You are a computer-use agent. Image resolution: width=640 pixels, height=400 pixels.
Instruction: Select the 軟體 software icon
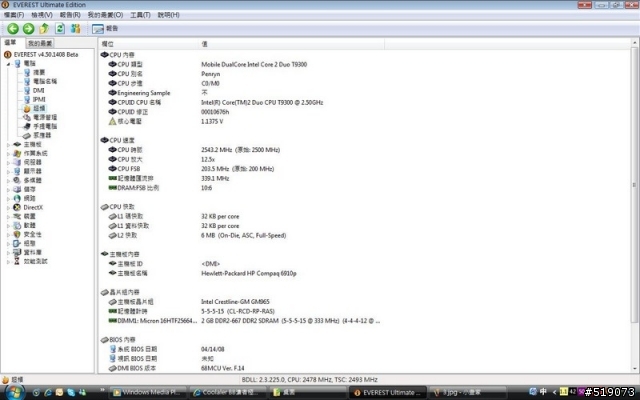17,225
